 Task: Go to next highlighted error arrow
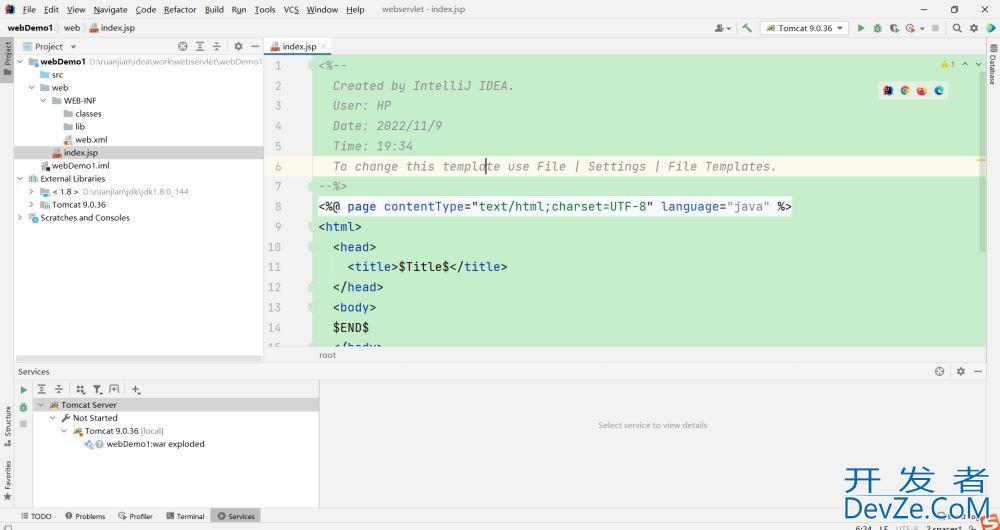pos(979,64)
